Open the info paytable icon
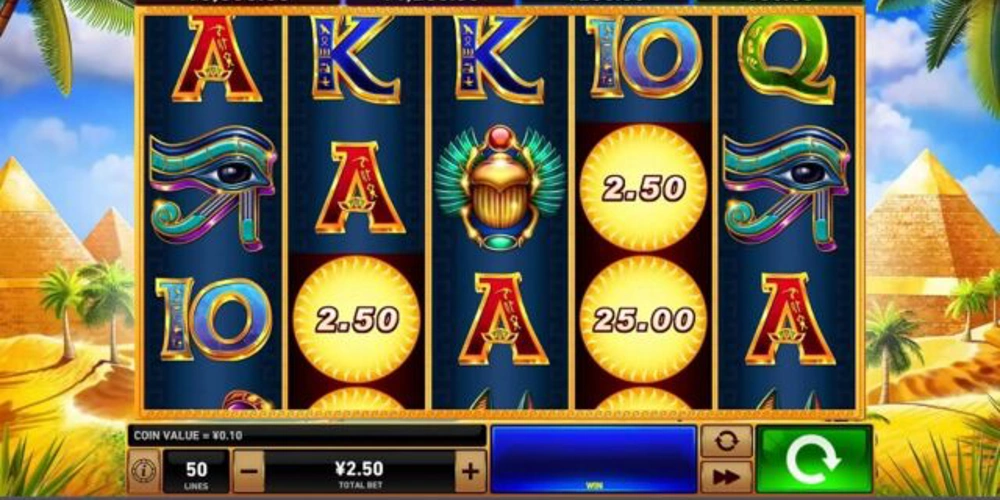The image size is (1000, 500). pyautogui.click(x=144, y=471)
